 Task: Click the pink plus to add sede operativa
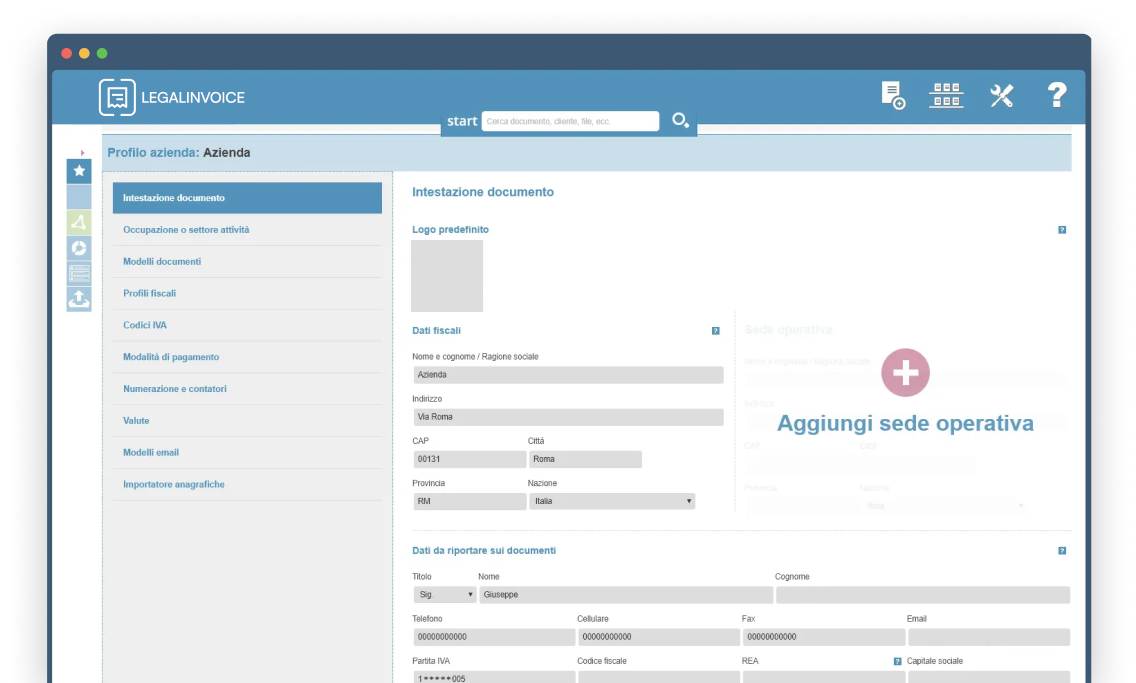tap(905, 373)
